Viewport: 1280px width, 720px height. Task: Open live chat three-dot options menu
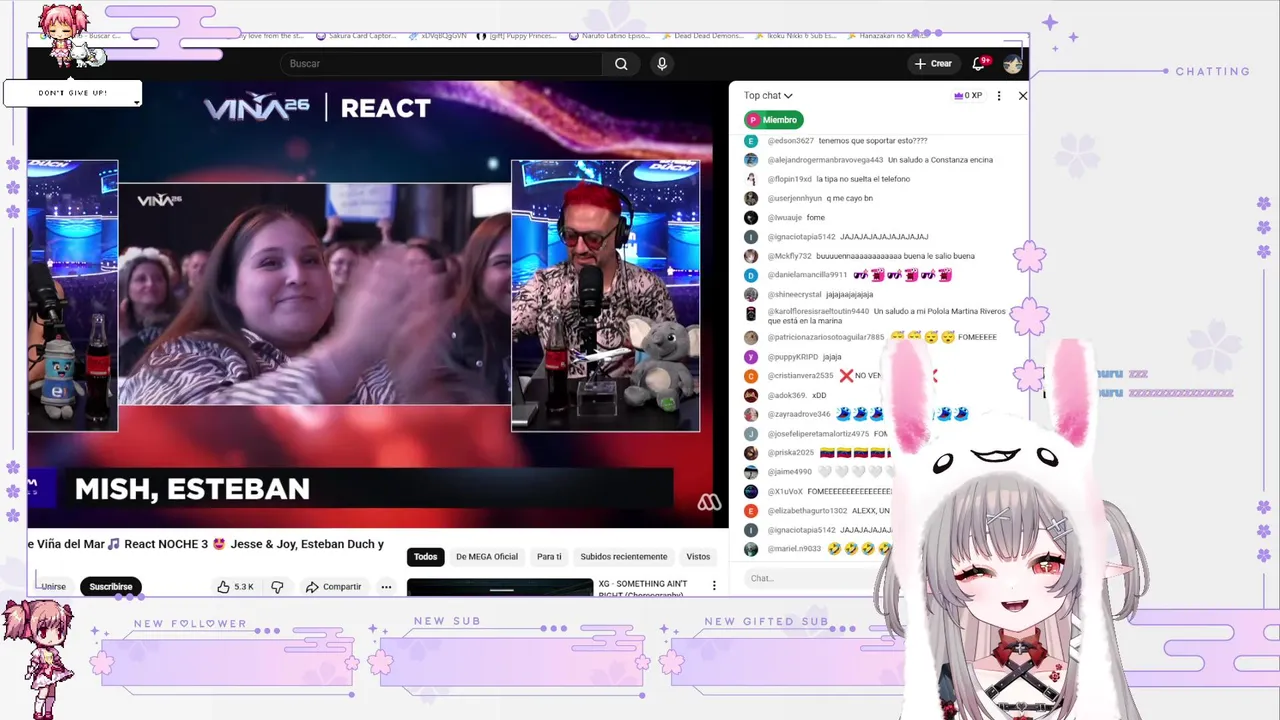[998, 96]
